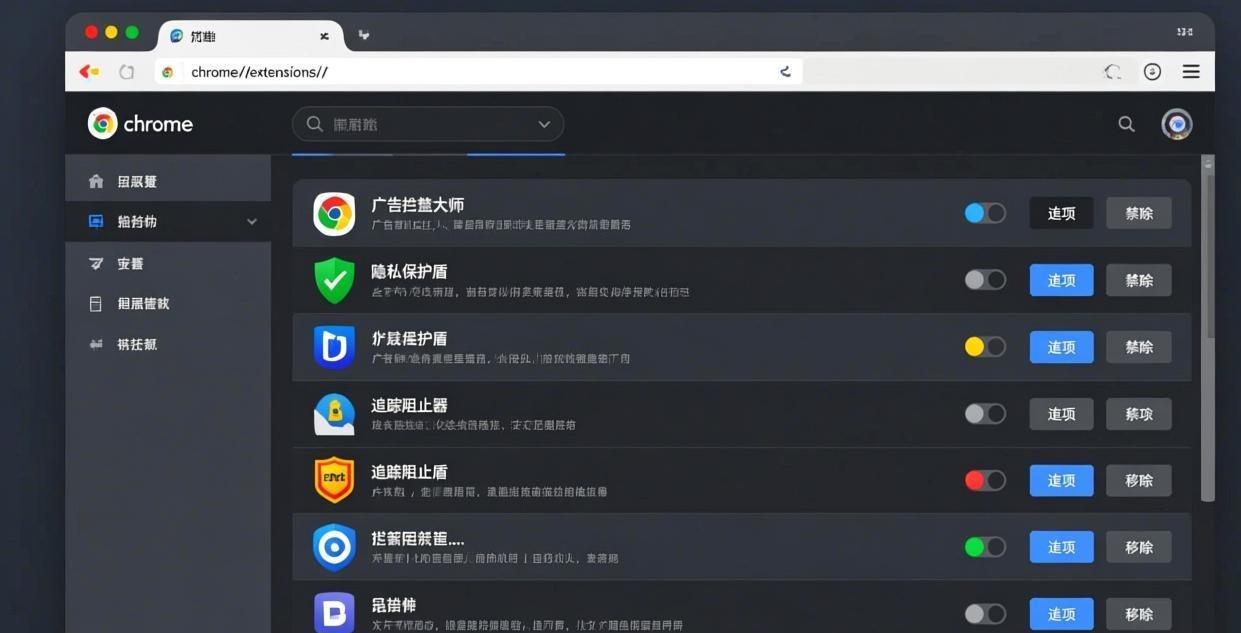Click the 移除 button in the orange shield row
Screen dimensions: 1241x633
point(1139,481)
